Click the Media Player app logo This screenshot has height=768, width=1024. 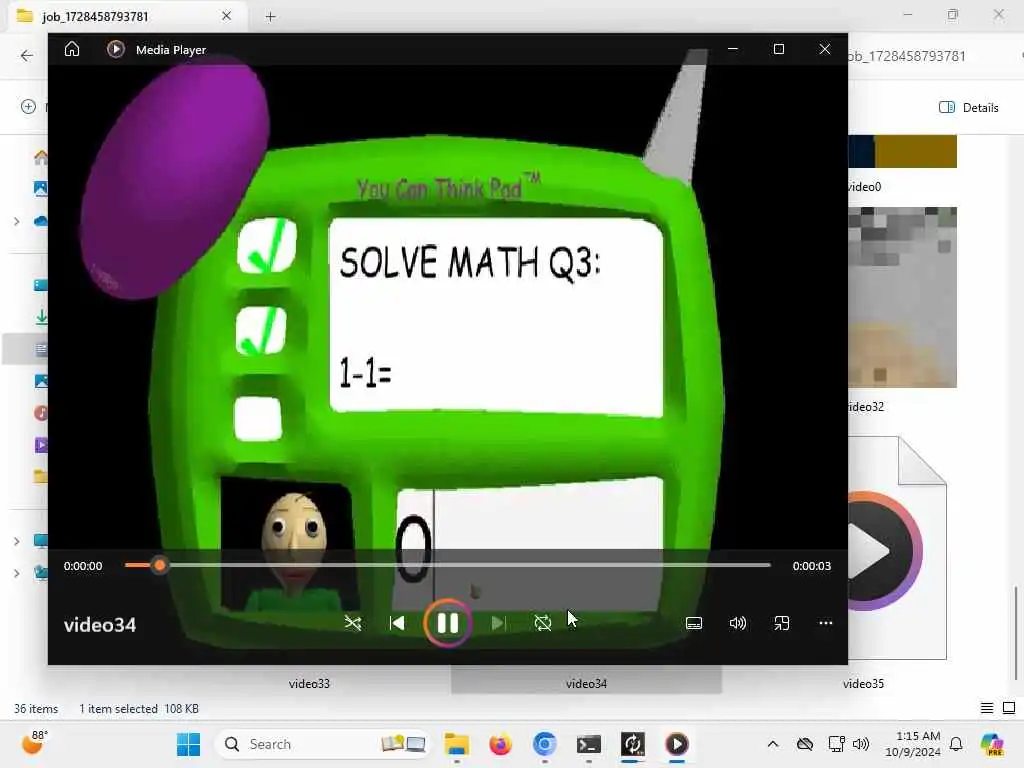coord(116,49)
